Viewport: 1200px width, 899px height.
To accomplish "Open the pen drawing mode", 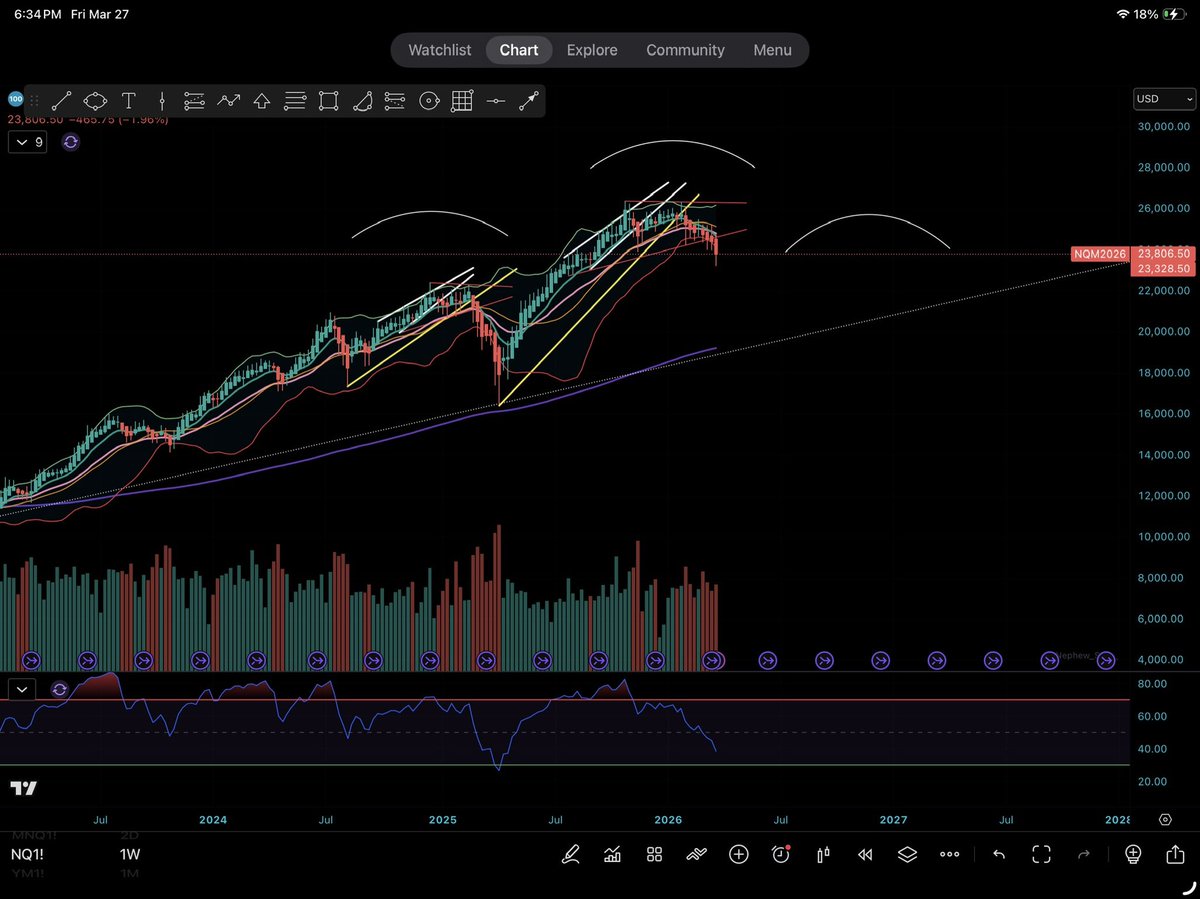I will pos(570,854).
